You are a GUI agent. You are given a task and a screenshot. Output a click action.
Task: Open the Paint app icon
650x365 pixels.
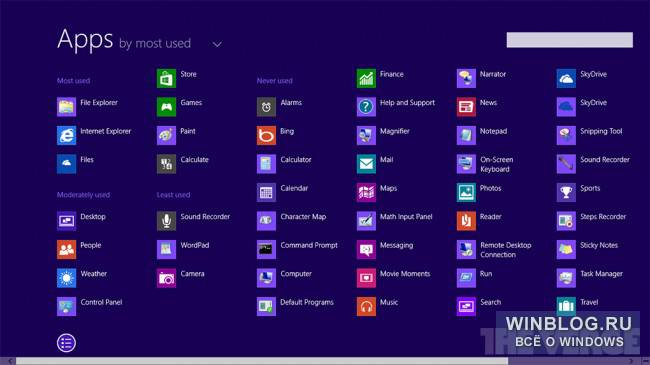pyautogui.click(x=166, y=135)
